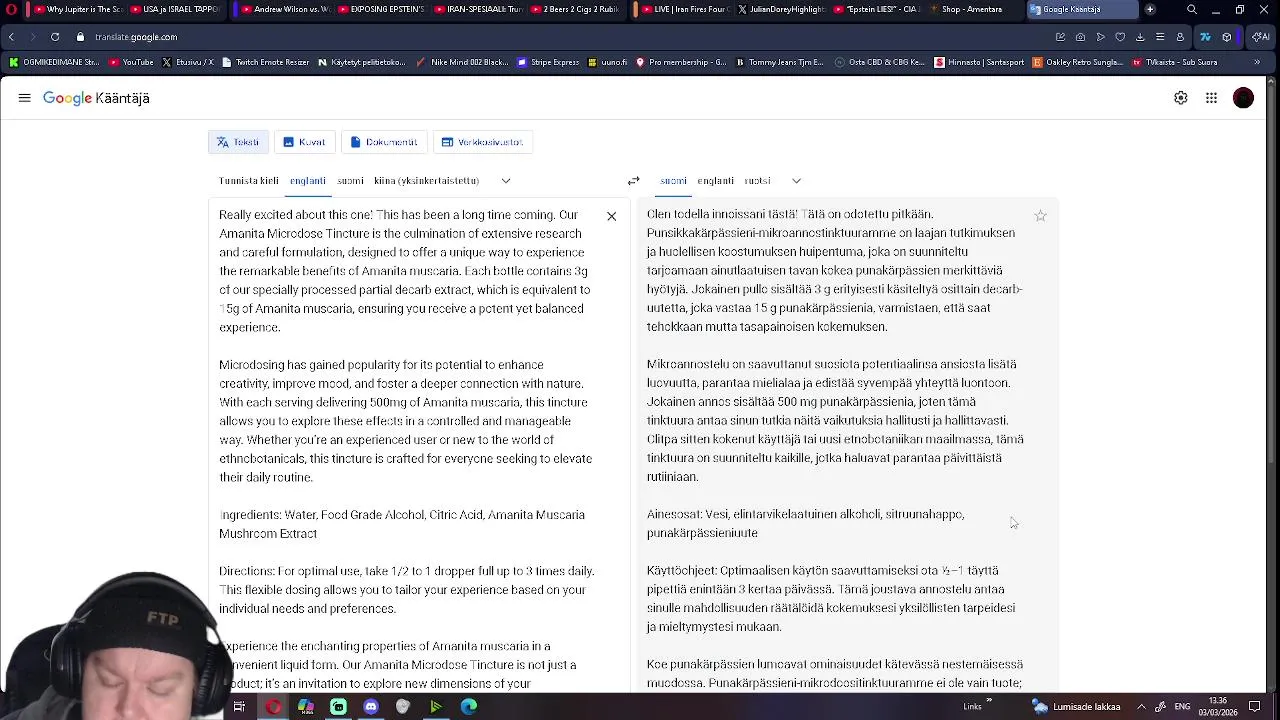Select englanti as target language
This screenshot has width=1280, height=720.
pos(715,181)
